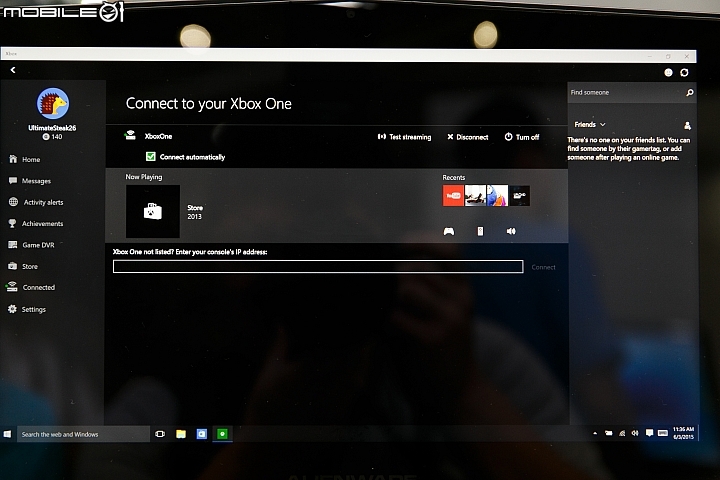
Task: Click the notifications circle icon at top right
Action: coord(668,73)
